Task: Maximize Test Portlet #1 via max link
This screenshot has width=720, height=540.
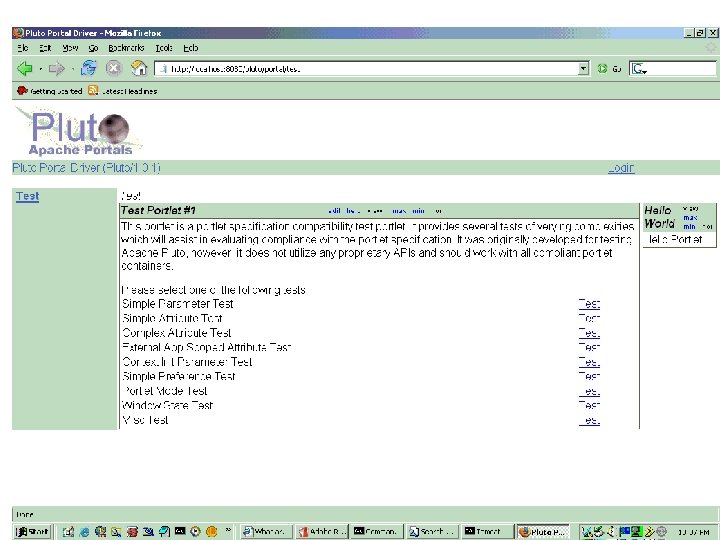Action: pyautogui.click(x=399, y=211)
